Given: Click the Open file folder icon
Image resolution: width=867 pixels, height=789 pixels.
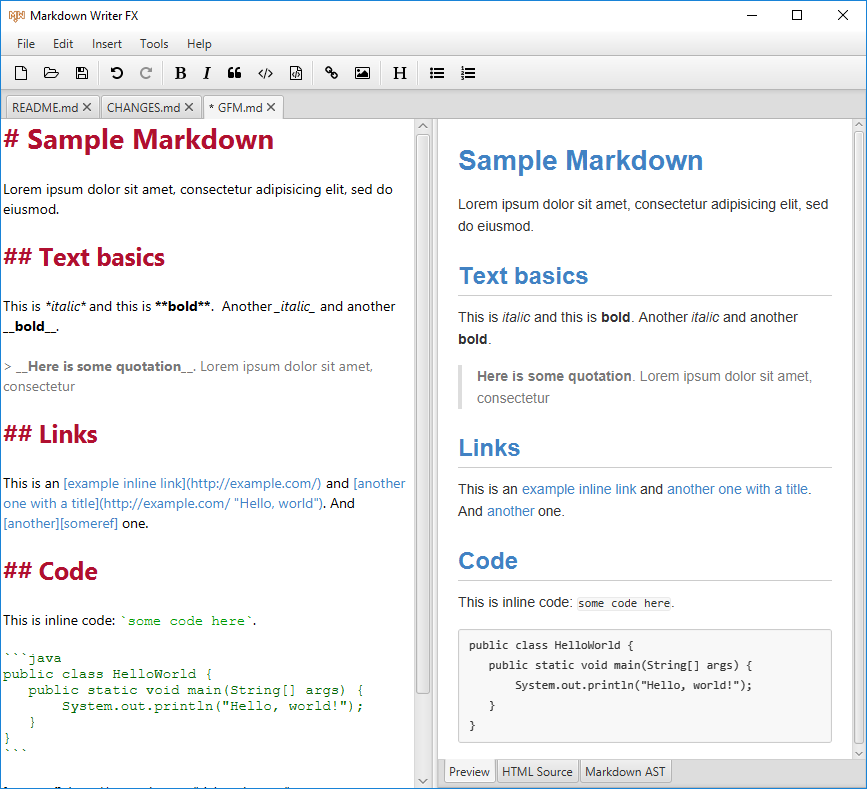Looking at the screenshot, I should pyautogui.click(x=51, y=73).
